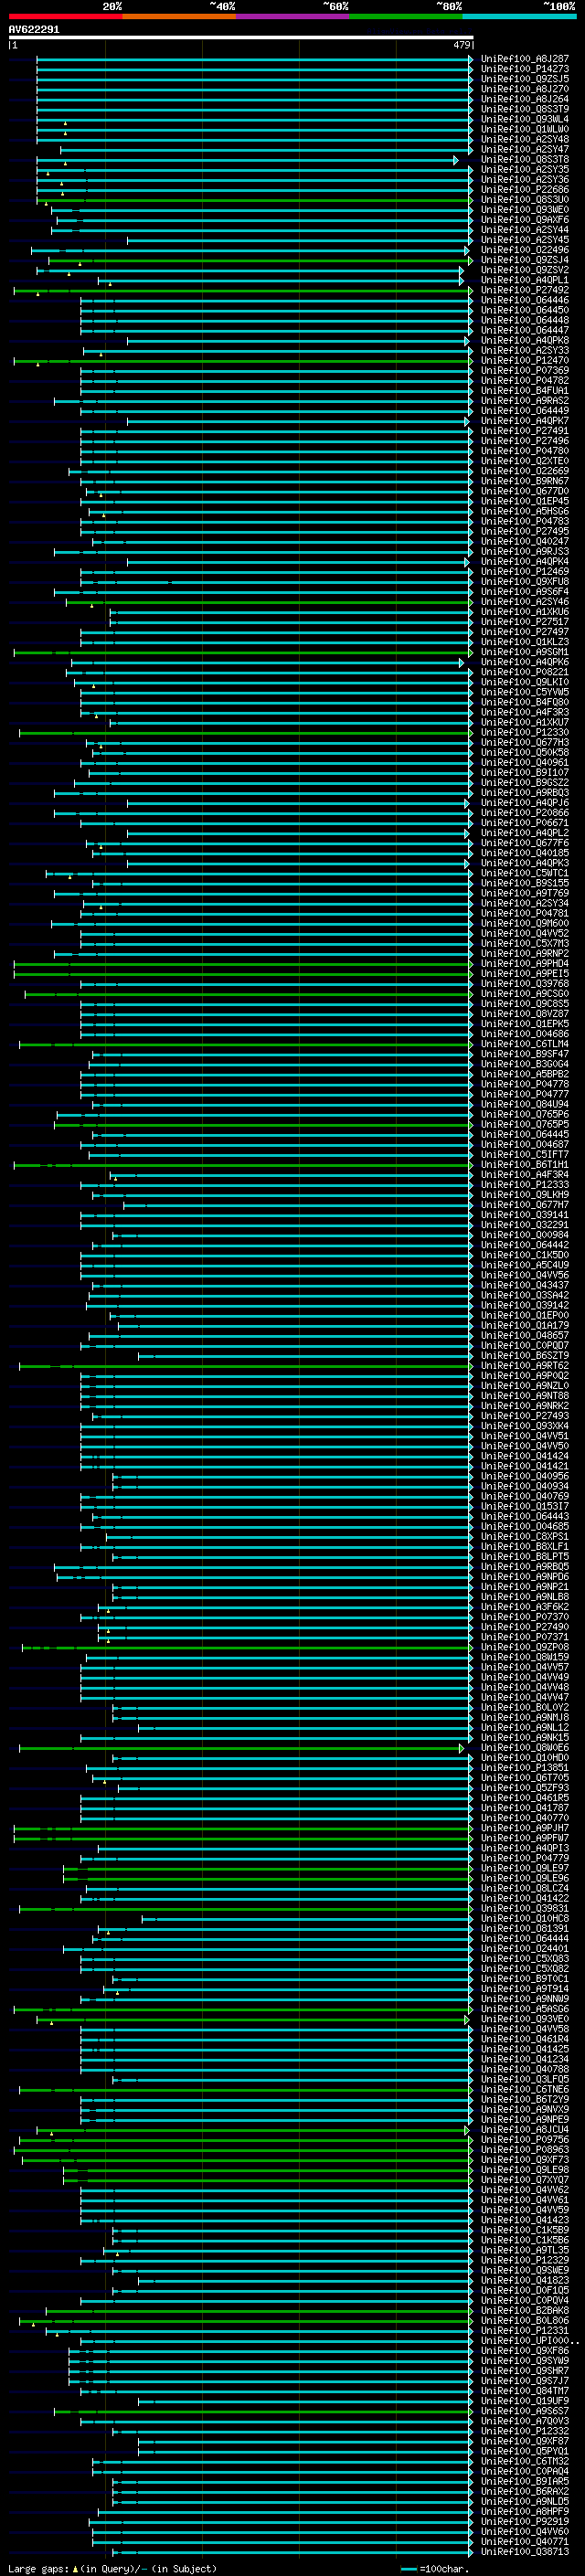Click label UniRef100_A4F3R4
Viewport: 585px width, 2576px height.
(x=525, y=1175)
